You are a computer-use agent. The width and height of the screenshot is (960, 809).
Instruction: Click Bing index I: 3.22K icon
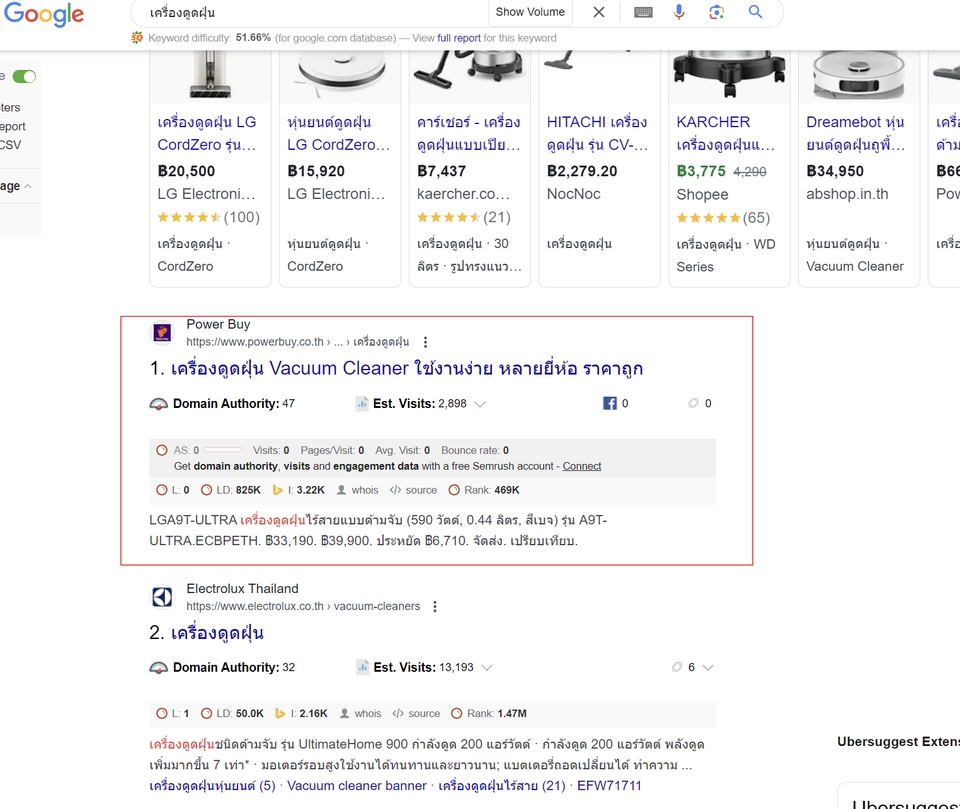coord(277,490)
